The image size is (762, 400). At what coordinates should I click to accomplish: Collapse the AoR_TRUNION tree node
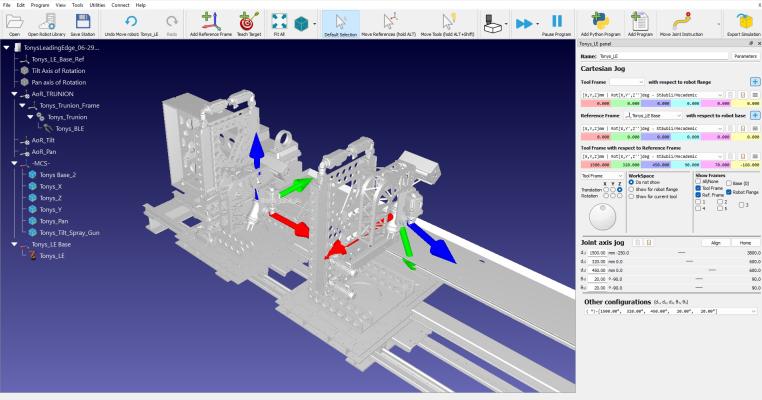14,94
